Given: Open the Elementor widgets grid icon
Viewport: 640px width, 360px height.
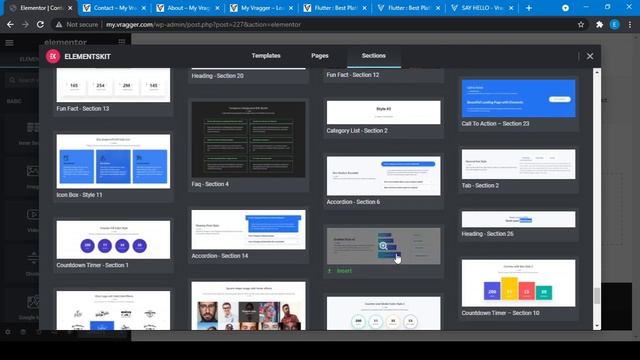Looking at the screenshot, I should coord(122,42).
